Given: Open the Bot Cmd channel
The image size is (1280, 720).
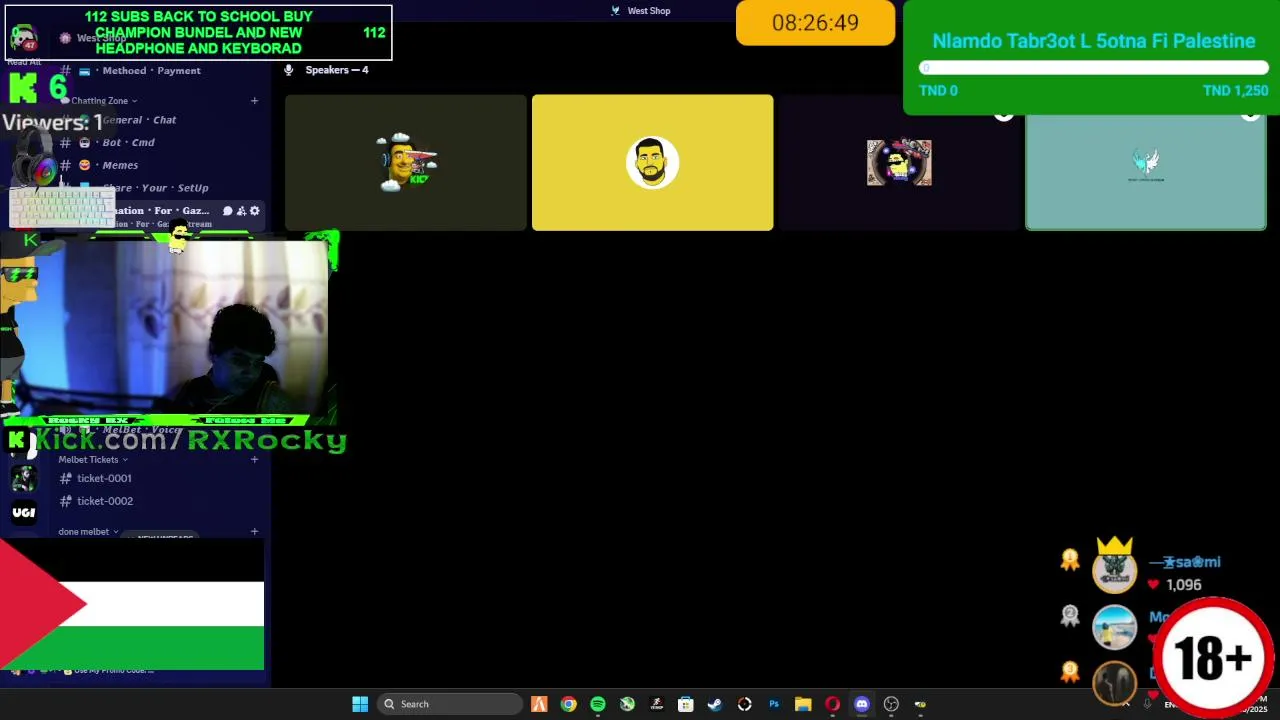Looking at the screenshot, I should tap(128, 142).
